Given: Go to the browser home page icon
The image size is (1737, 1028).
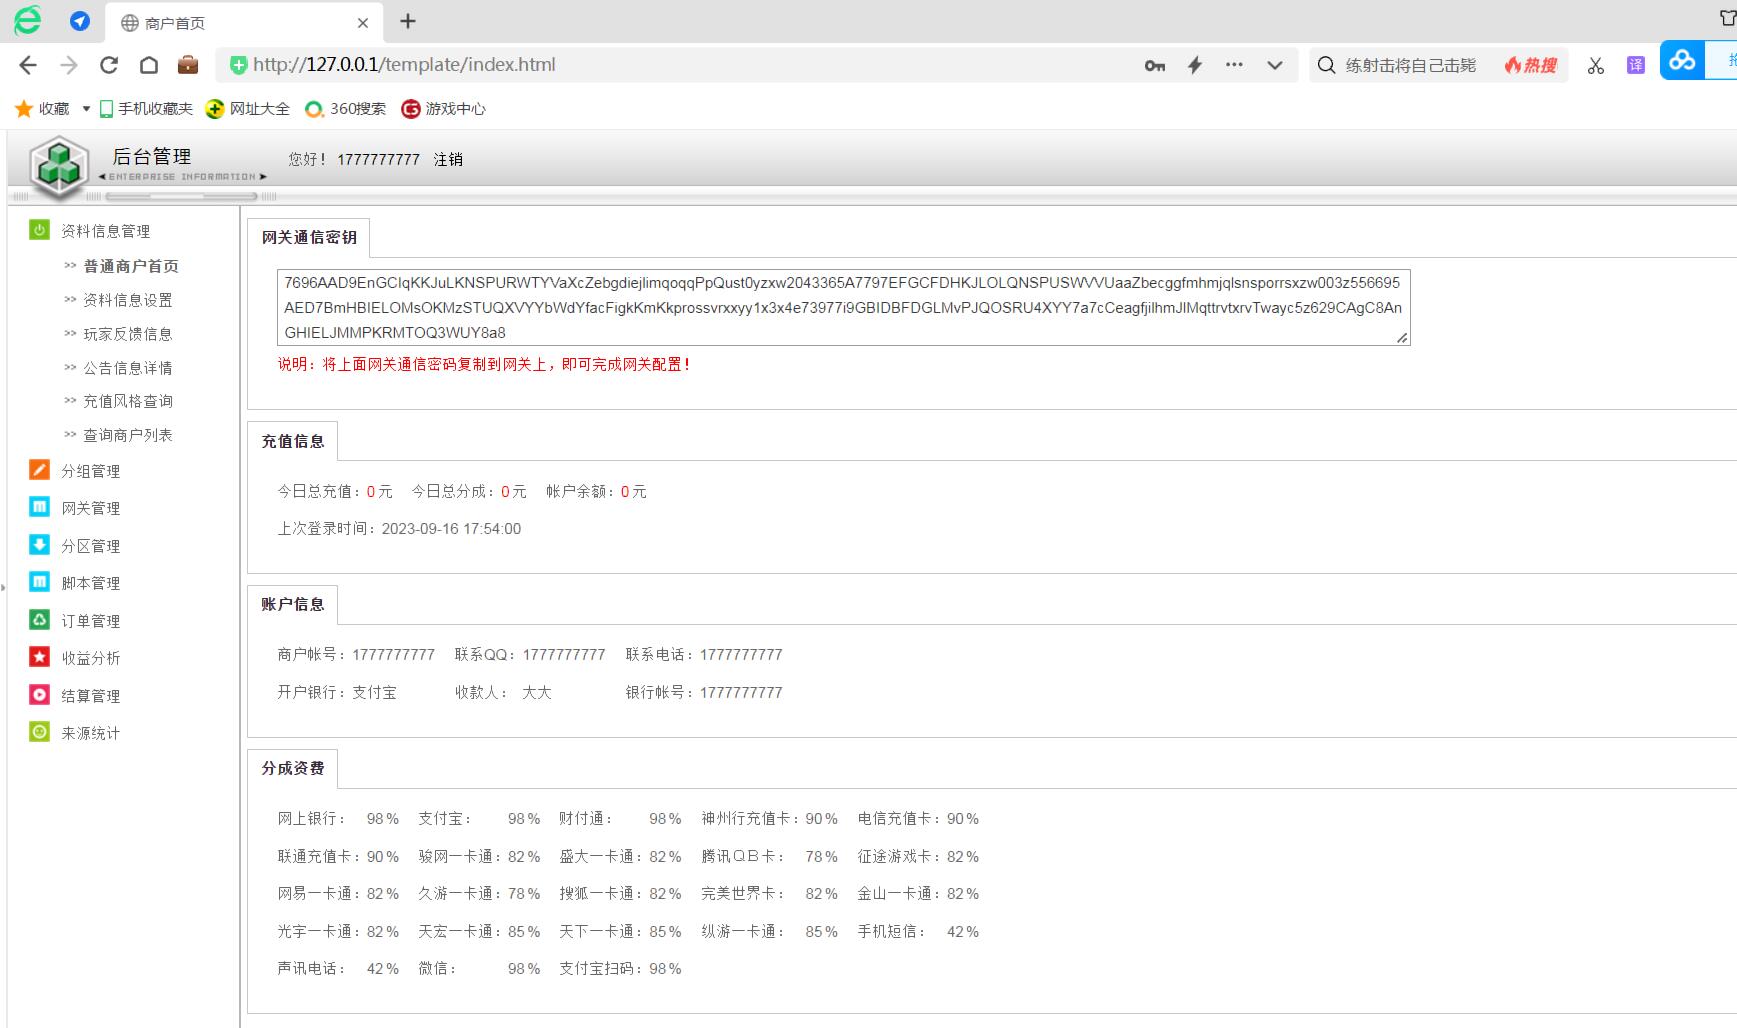Looking at the screenshot, I should (149, 65).
